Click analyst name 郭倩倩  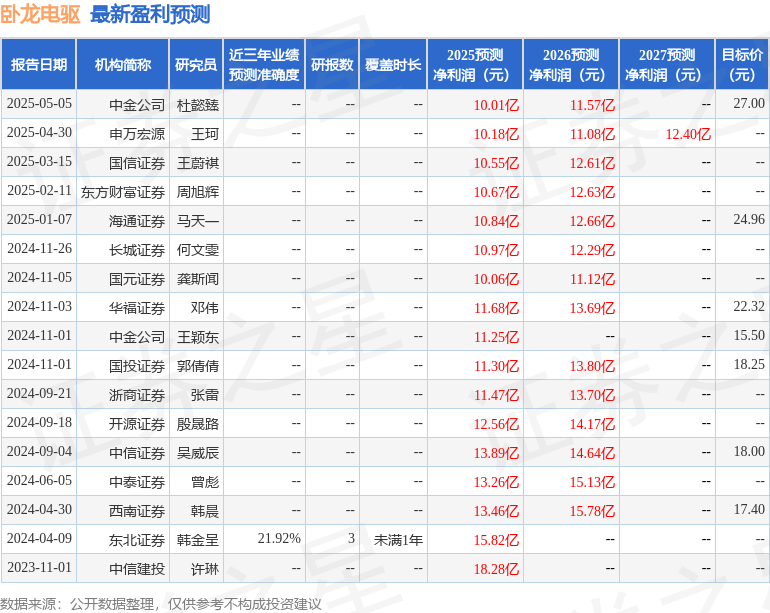click(198, 366)
